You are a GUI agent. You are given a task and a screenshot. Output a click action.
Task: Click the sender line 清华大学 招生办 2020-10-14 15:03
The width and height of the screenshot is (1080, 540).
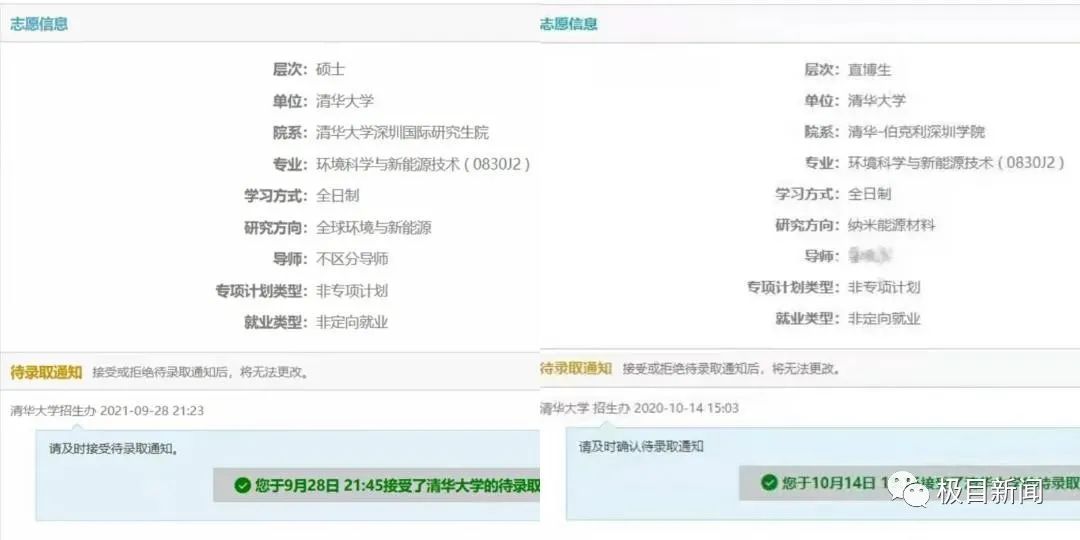(x=639, y=408)
